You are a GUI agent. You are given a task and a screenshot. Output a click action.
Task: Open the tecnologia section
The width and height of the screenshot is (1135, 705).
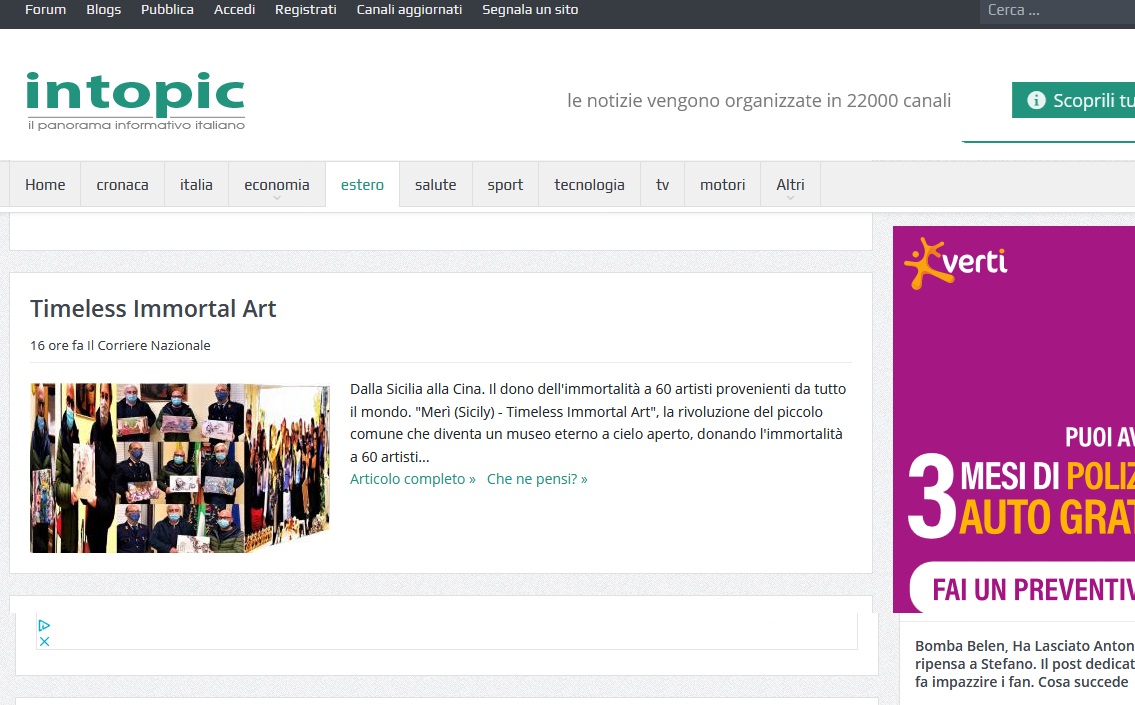tap(589, 185)
